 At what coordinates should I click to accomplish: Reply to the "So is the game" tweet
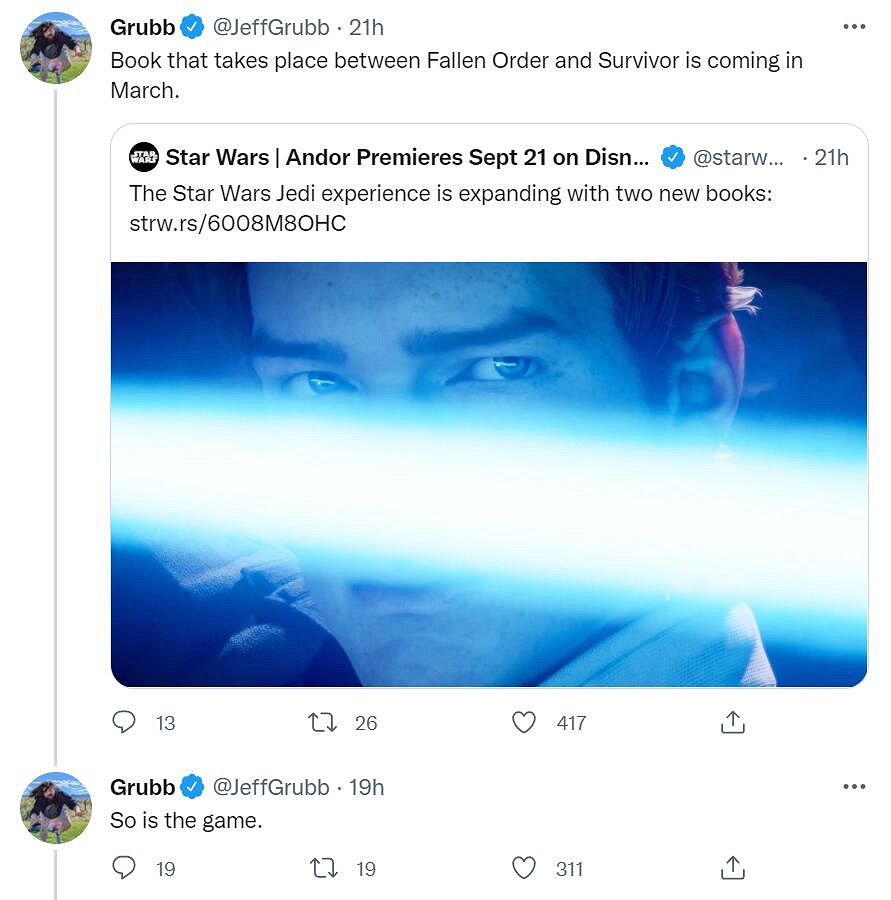click(x=124, y=868)
